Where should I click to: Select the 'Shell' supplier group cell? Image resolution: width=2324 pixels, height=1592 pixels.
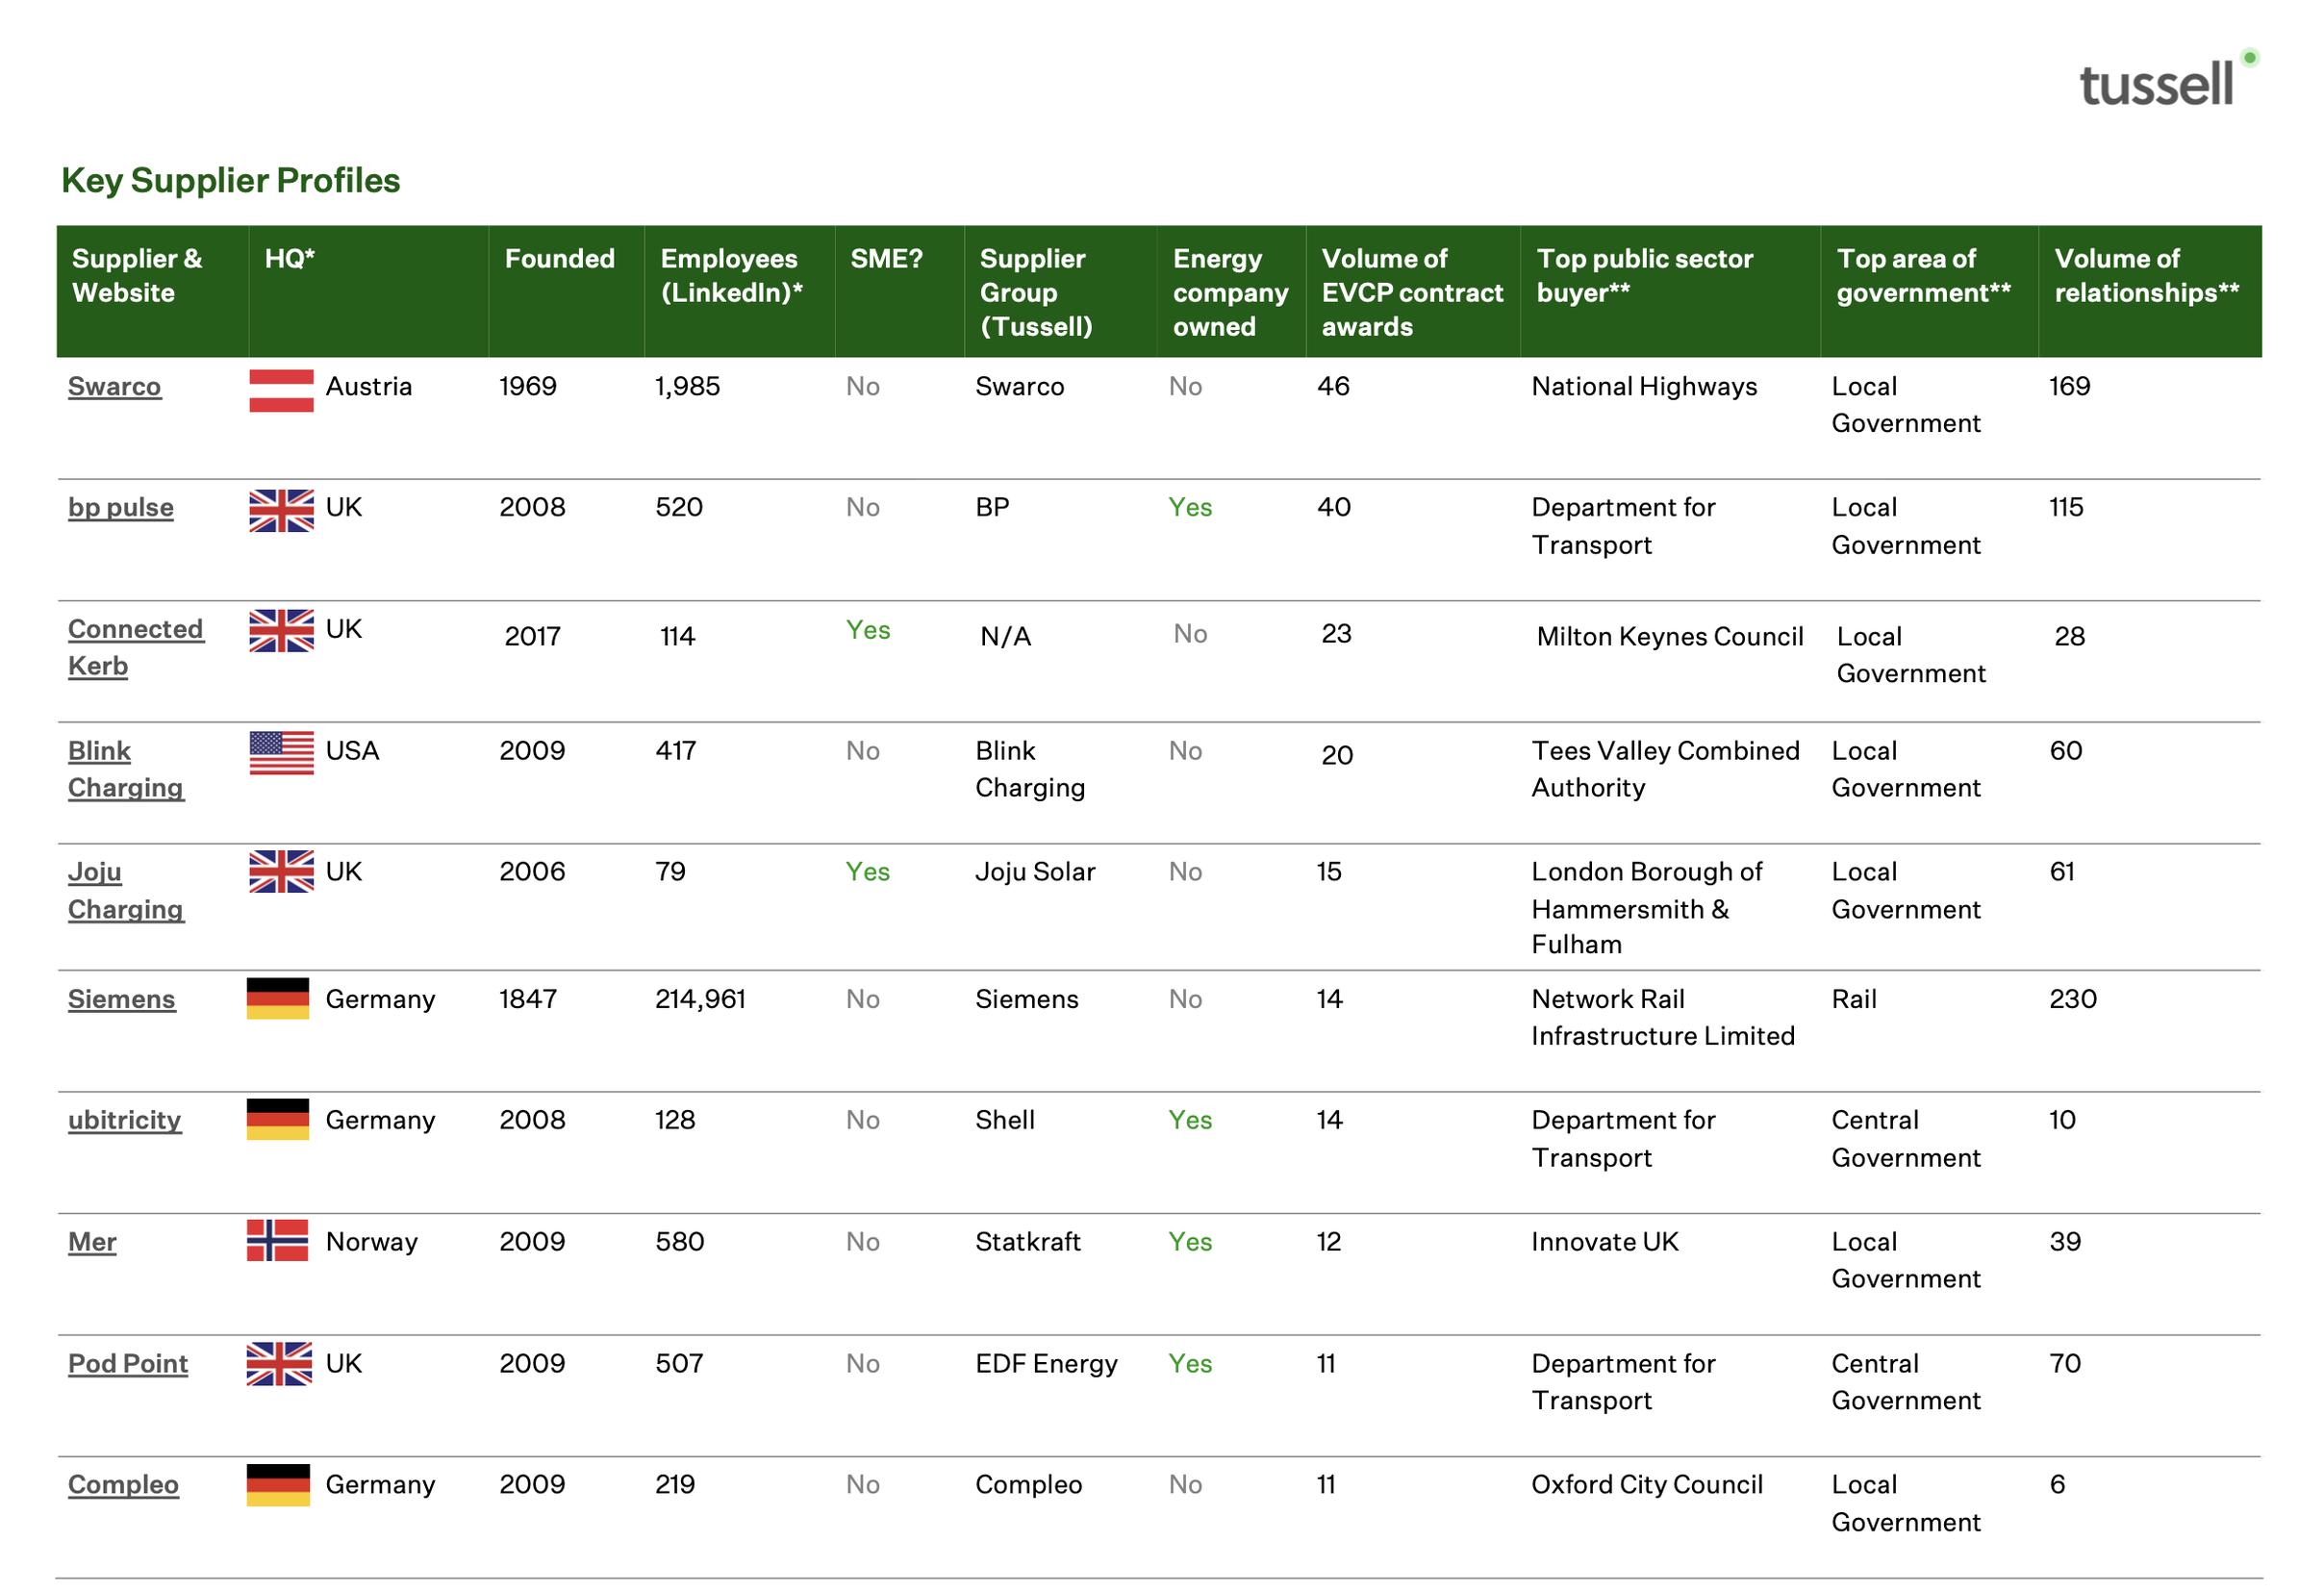pyautogui.click(x=1005, y=1120)
